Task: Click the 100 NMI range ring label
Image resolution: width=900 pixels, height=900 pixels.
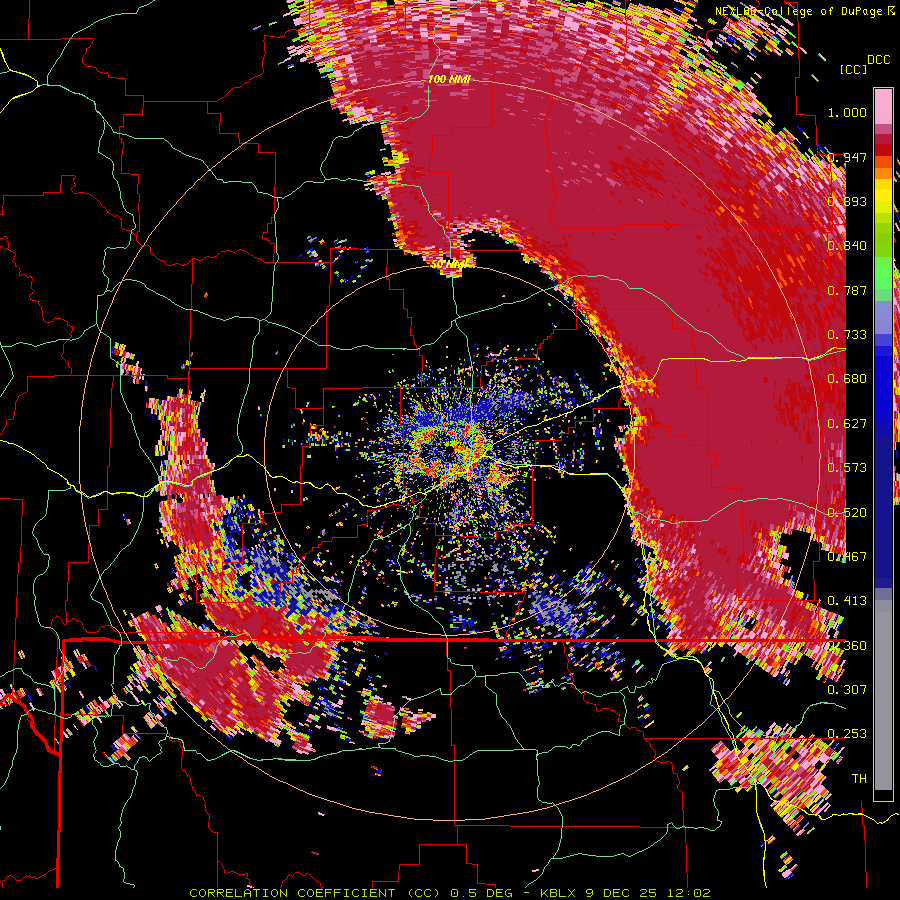Action: (449, 79)
